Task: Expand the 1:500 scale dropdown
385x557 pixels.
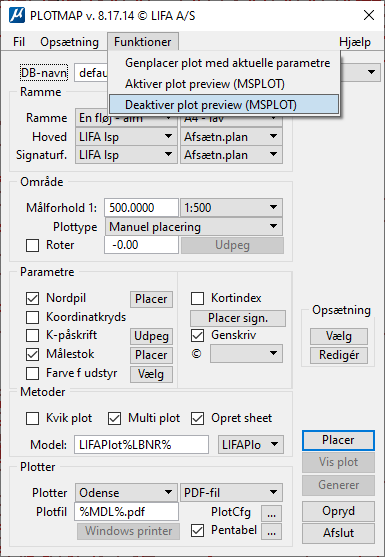Action: click(232, 207)
